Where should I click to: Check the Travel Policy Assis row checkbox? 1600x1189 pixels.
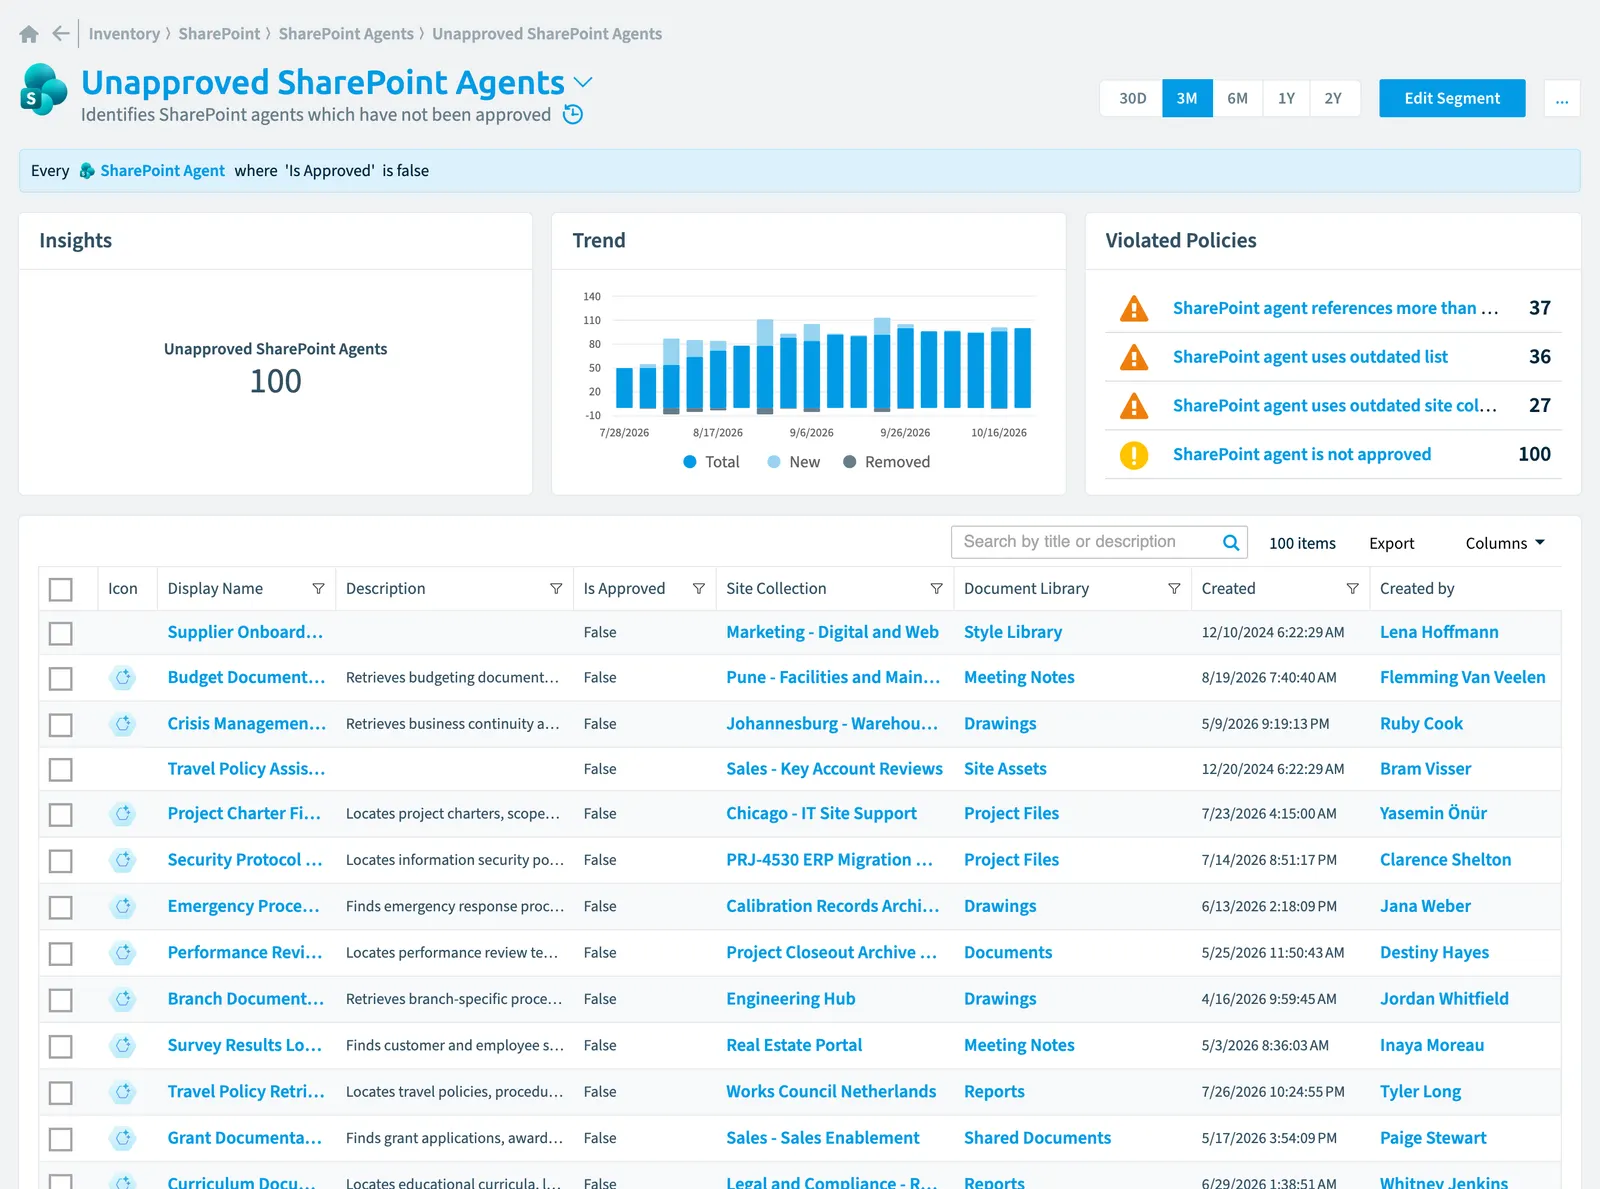tap(61, 769)
